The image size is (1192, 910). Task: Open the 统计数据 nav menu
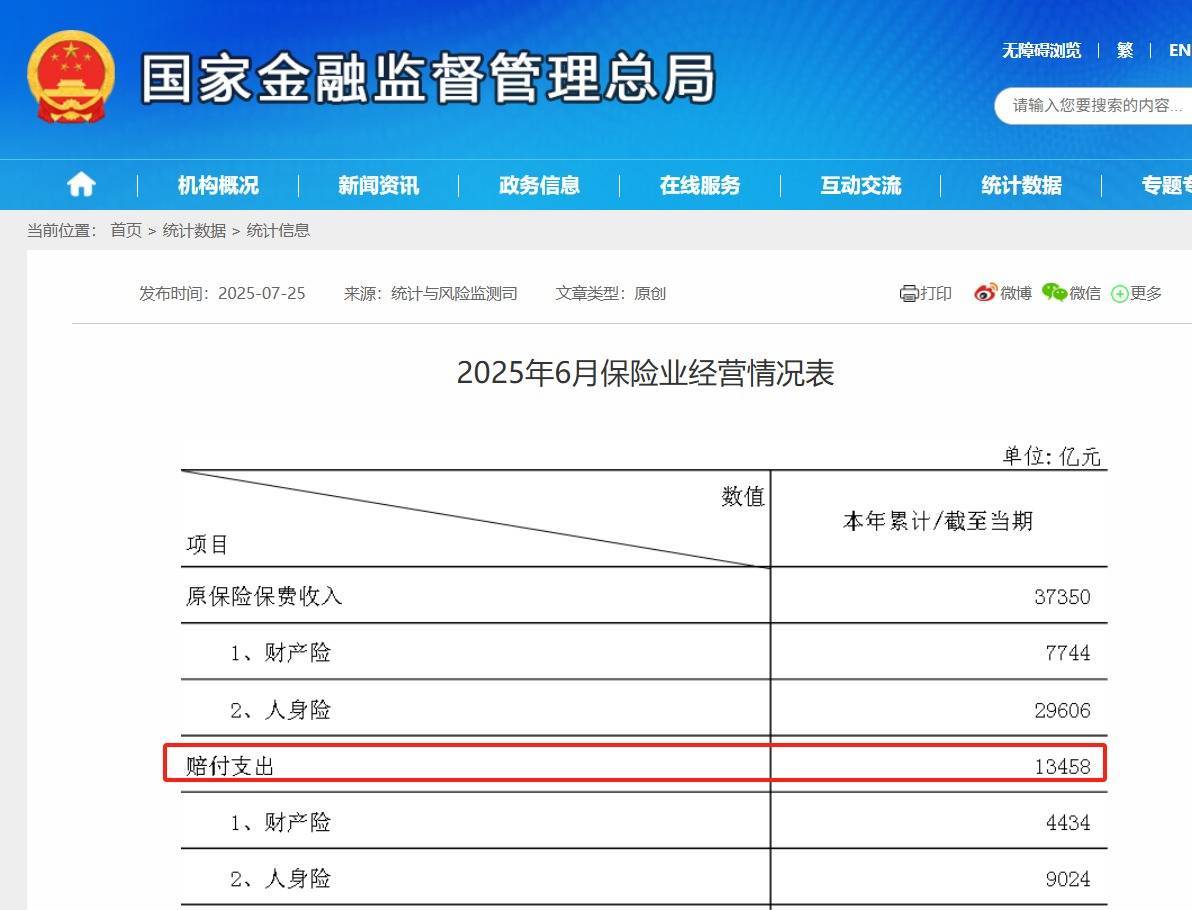(1021, 185)
